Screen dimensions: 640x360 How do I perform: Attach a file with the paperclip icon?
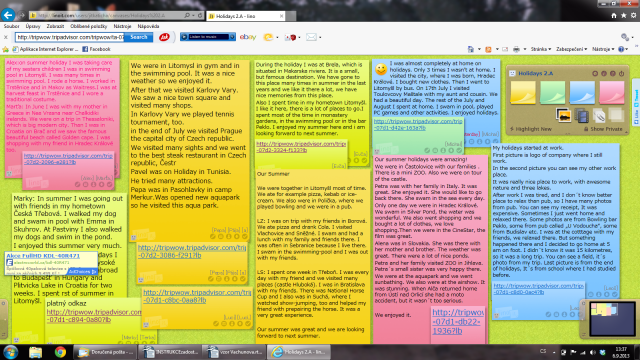[599, 116]
